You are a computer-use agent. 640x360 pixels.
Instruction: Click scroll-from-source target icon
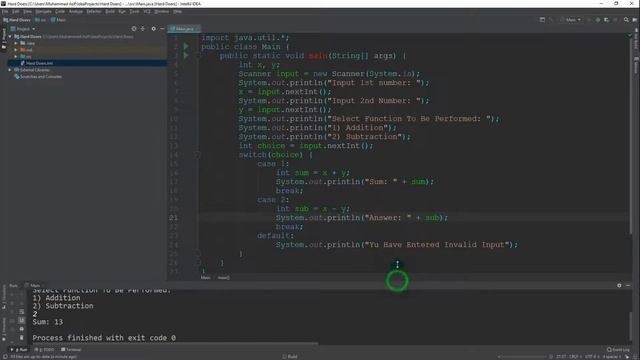134,29
